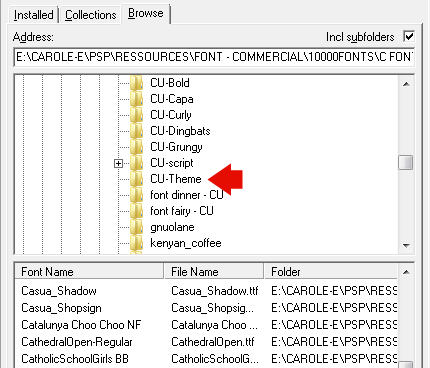Click the CU-script folder icon
This screenshot has width=430, height=368.
tap(137, 163)
